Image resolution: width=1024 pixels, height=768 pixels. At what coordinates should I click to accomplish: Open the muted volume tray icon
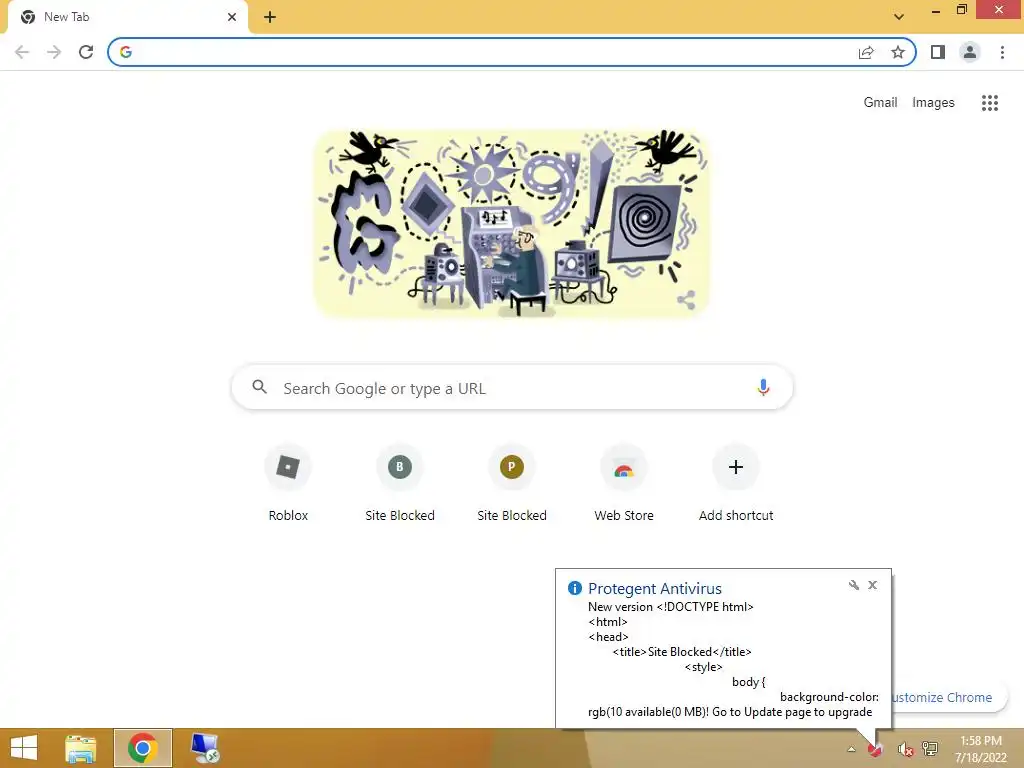pyautogui.click(x=904, y=749)
